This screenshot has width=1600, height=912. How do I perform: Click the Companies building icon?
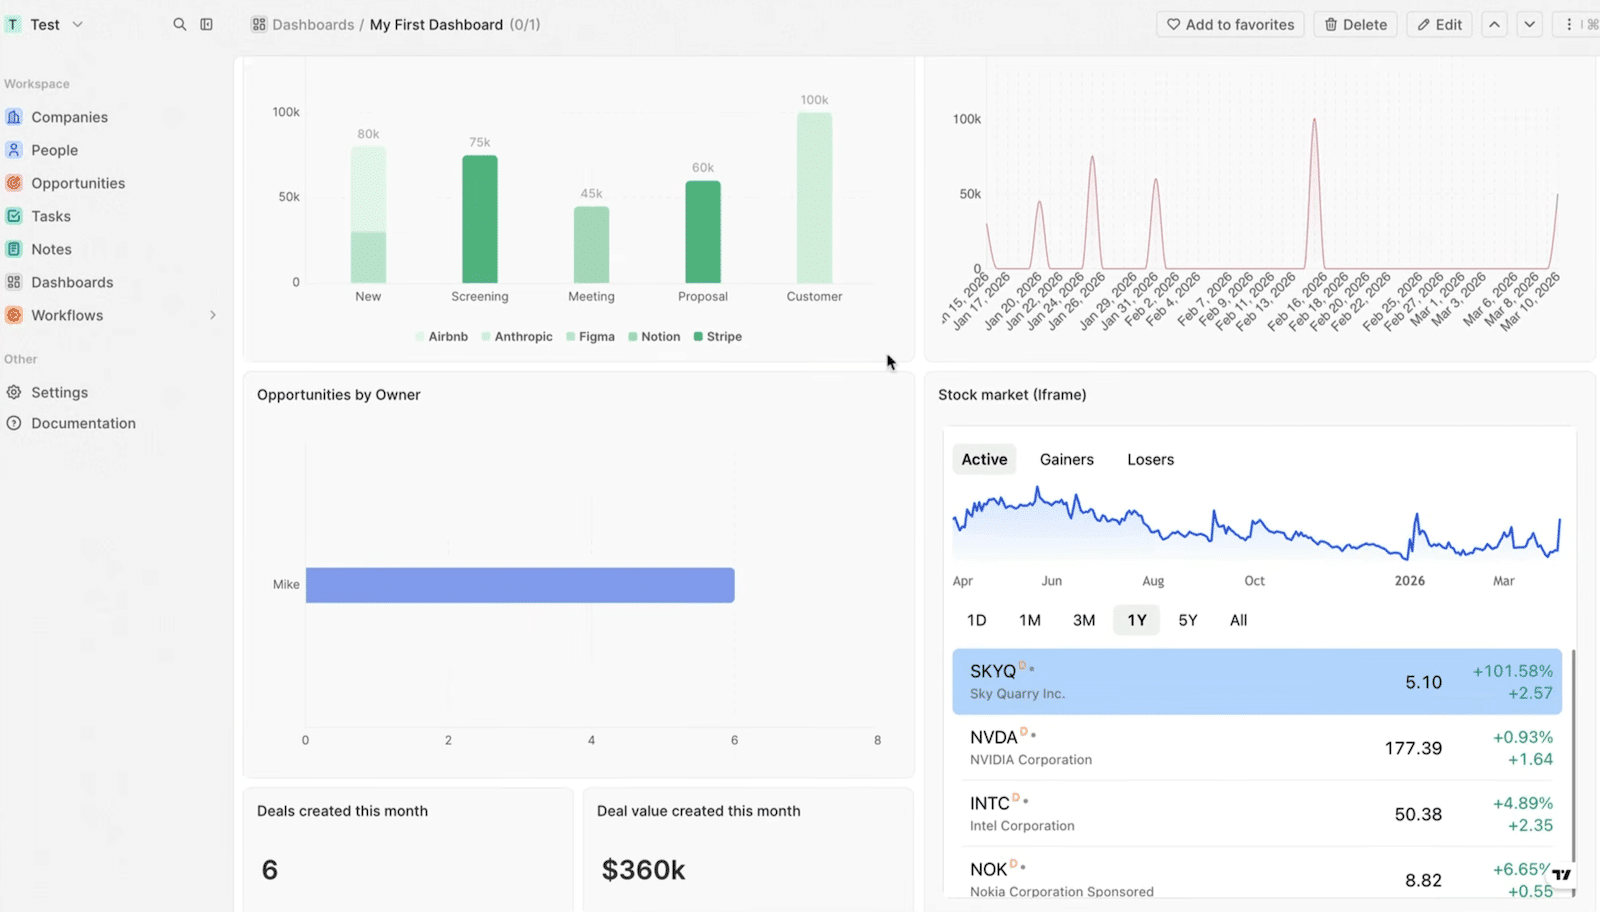tap(14, 117)
